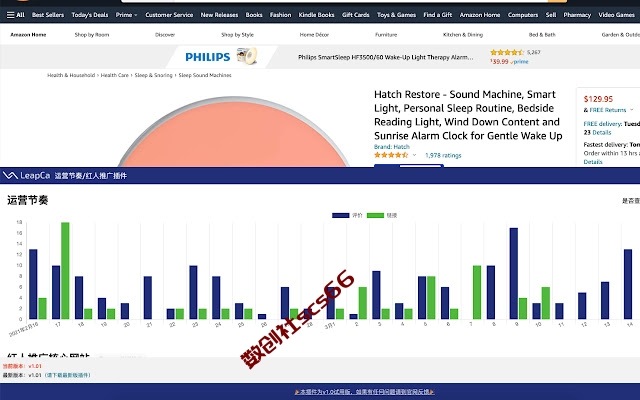Open Gift Cards
Image resolution: width=640 pixels, height=400 pixels.
356,15
